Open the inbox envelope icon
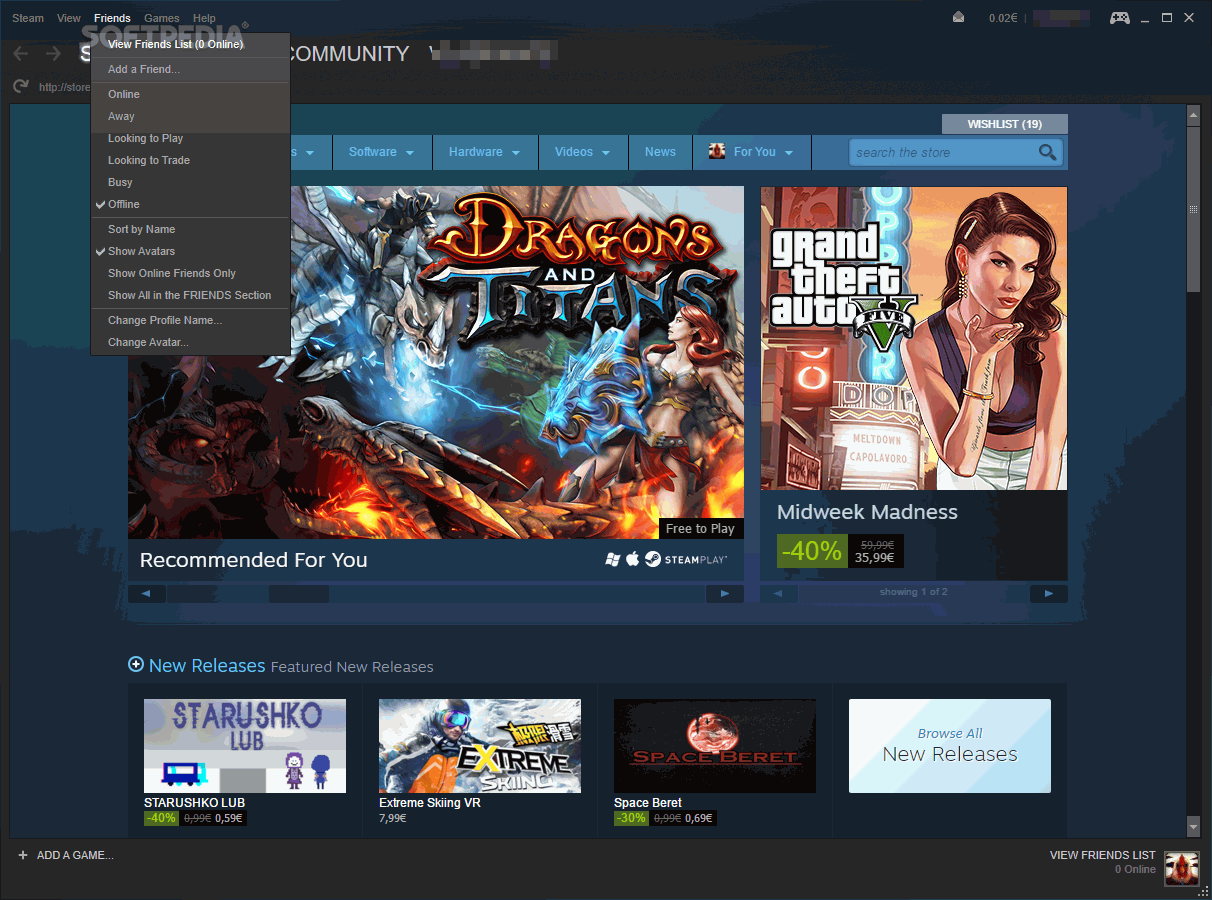Screen dimensions: 1212x900 [959, 18]
